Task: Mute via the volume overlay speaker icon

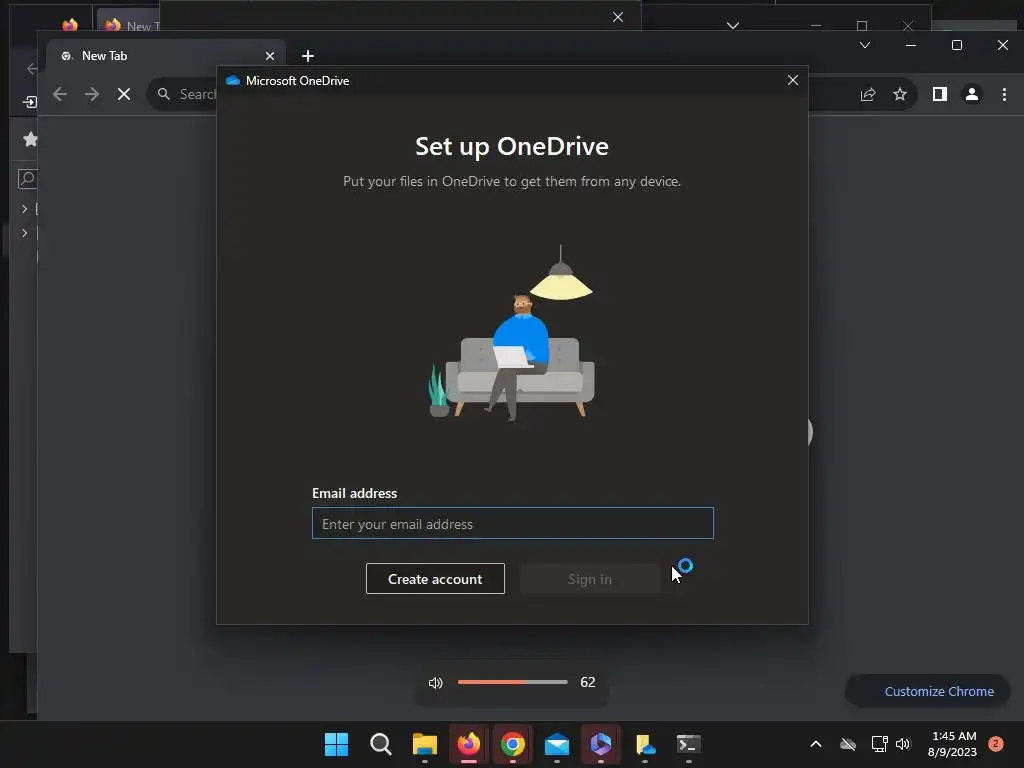Action: point(436,682)
